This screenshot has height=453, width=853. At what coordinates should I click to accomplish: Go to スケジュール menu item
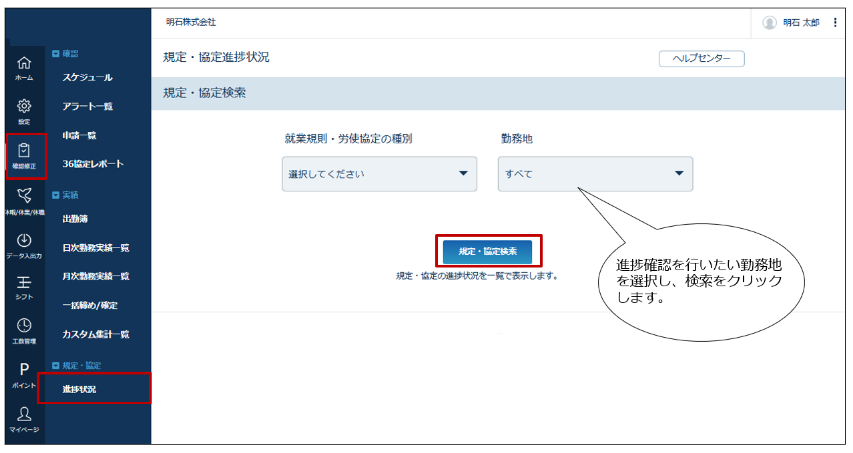click(88, 77)
